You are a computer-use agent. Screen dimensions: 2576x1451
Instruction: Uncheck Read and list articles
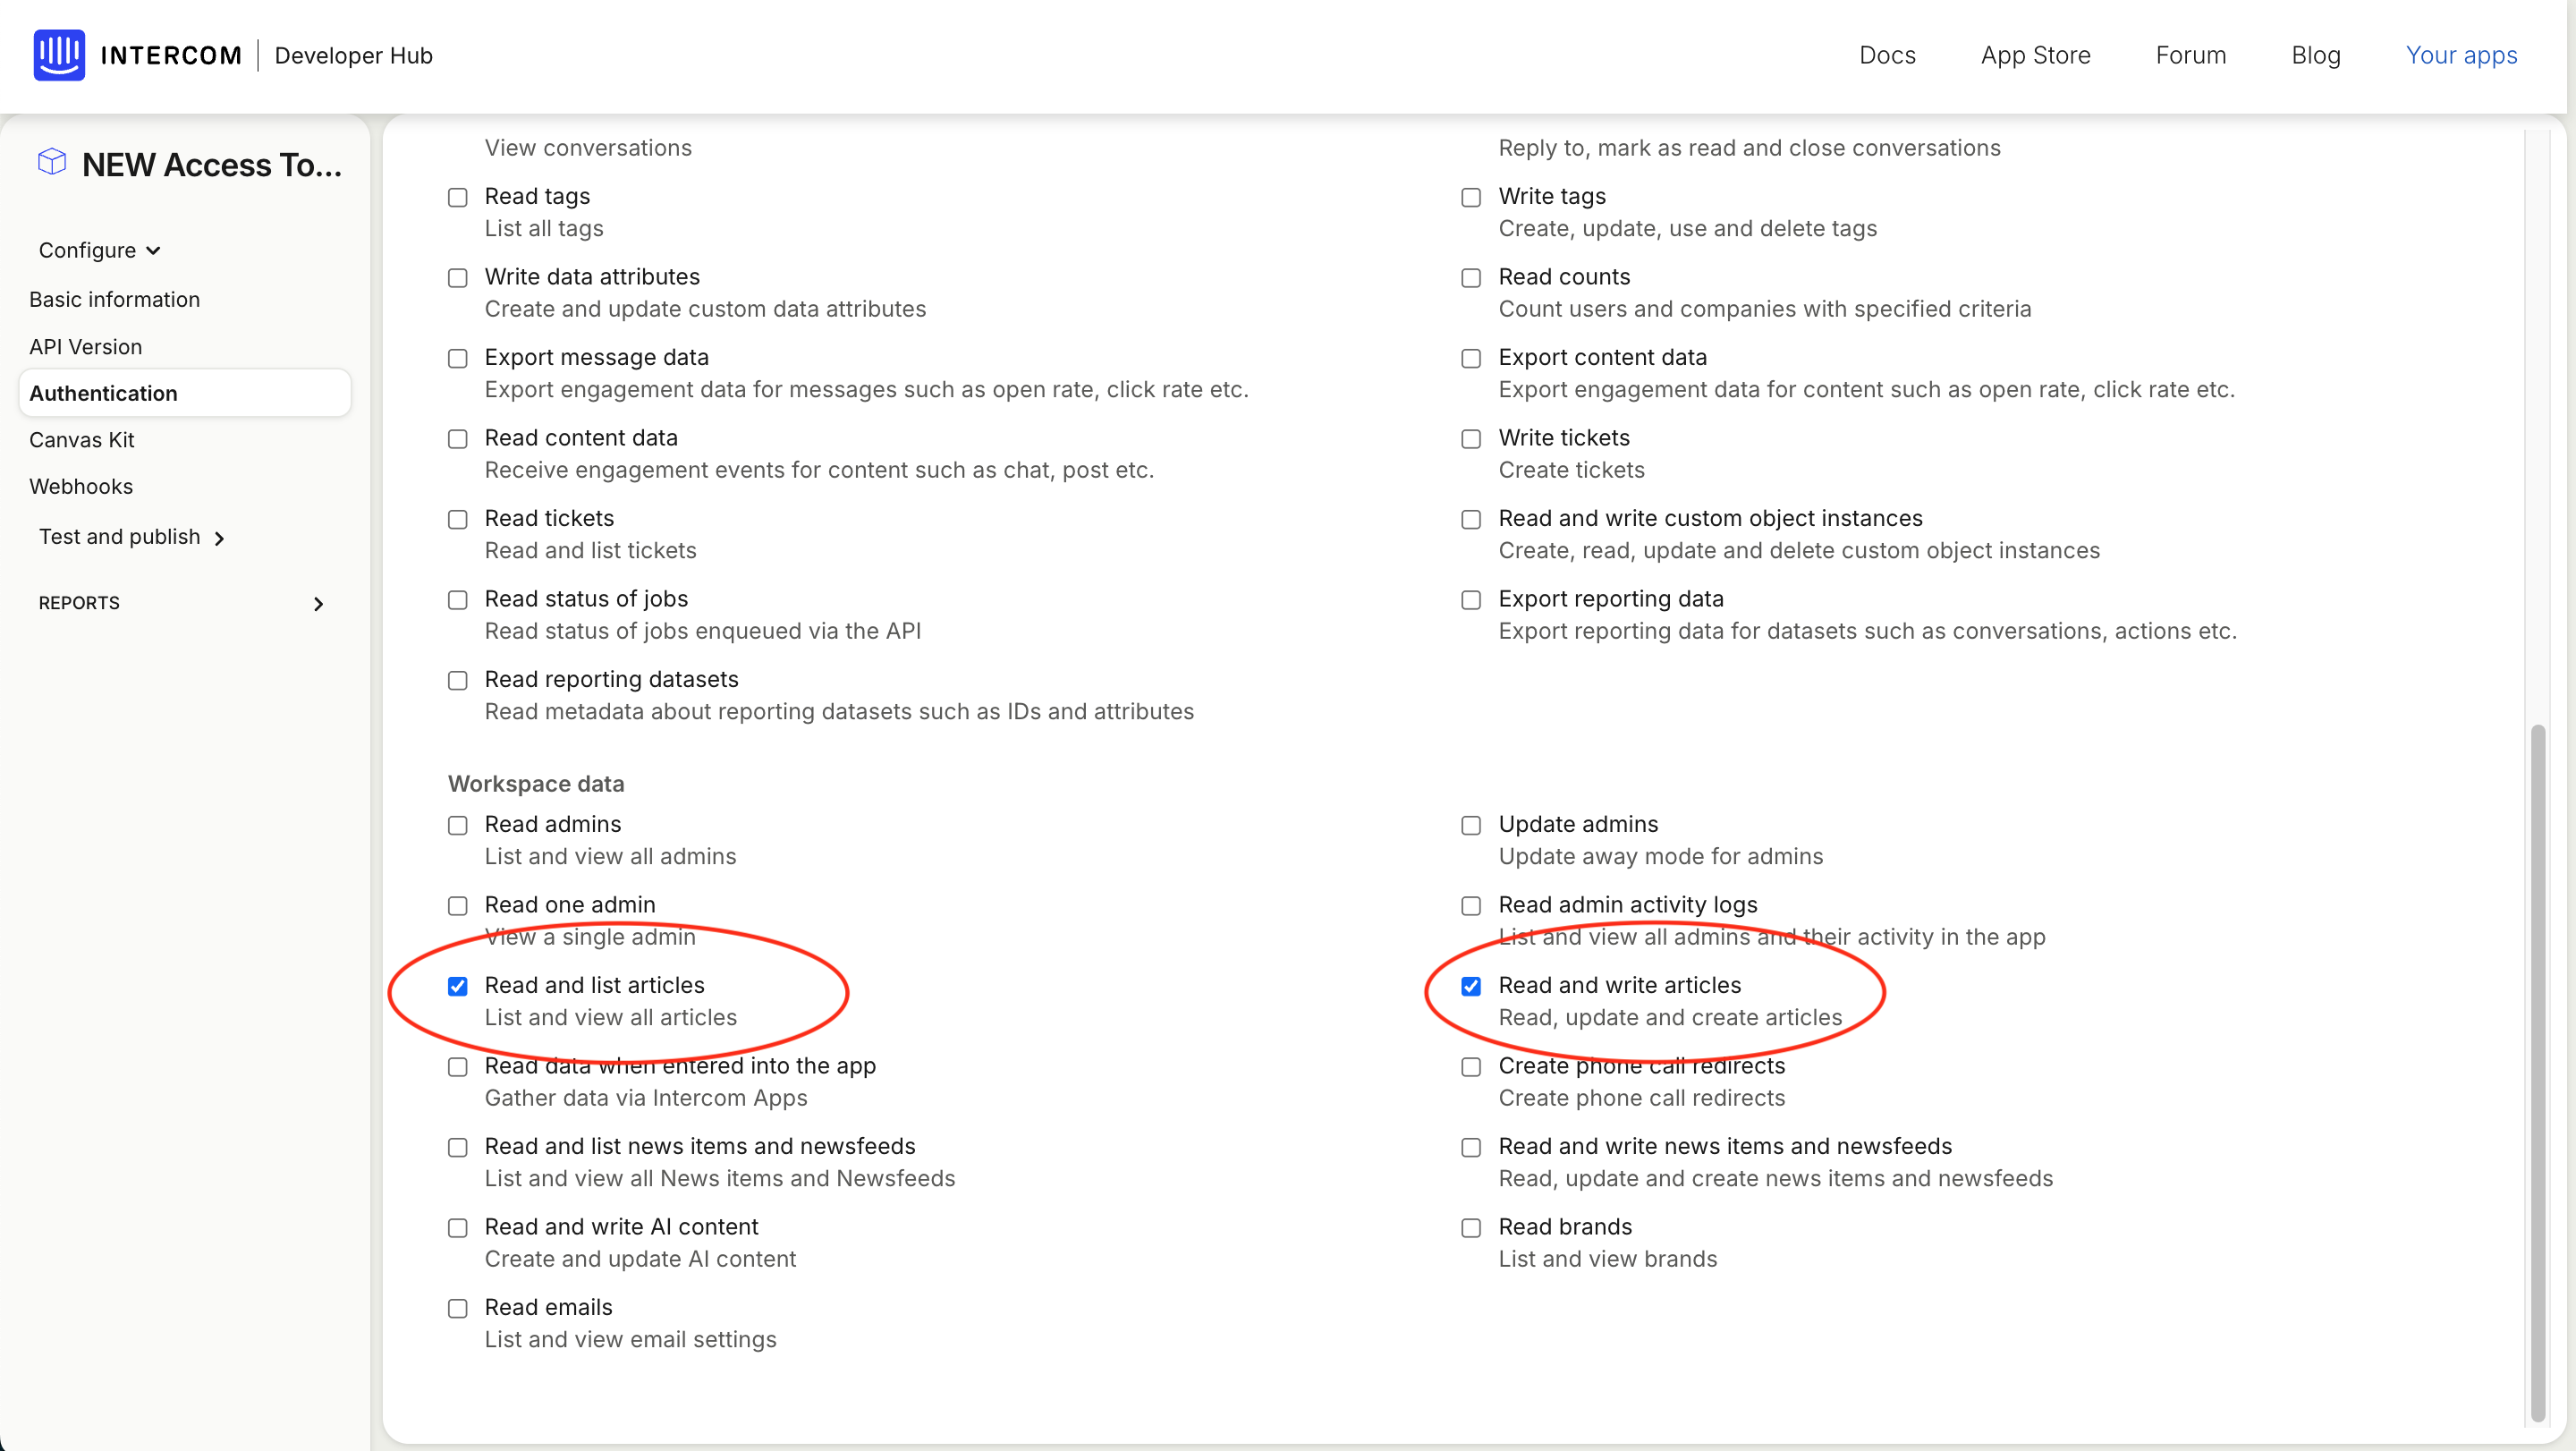458,986
